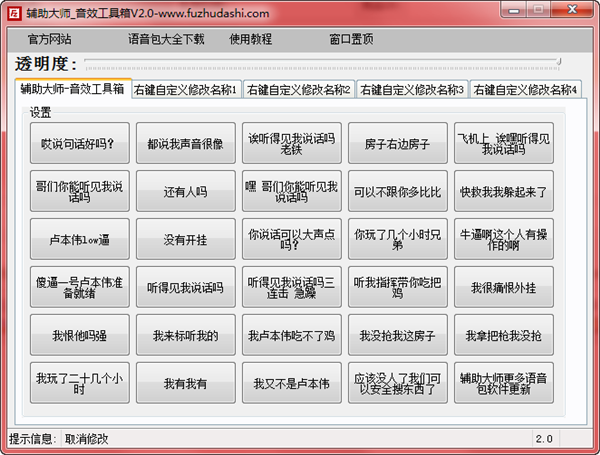Play the 听得见我说话吗三连击 急躁 sound
Image resolution: width=600 pixels, height=455 pixels.
click(292, 287)
